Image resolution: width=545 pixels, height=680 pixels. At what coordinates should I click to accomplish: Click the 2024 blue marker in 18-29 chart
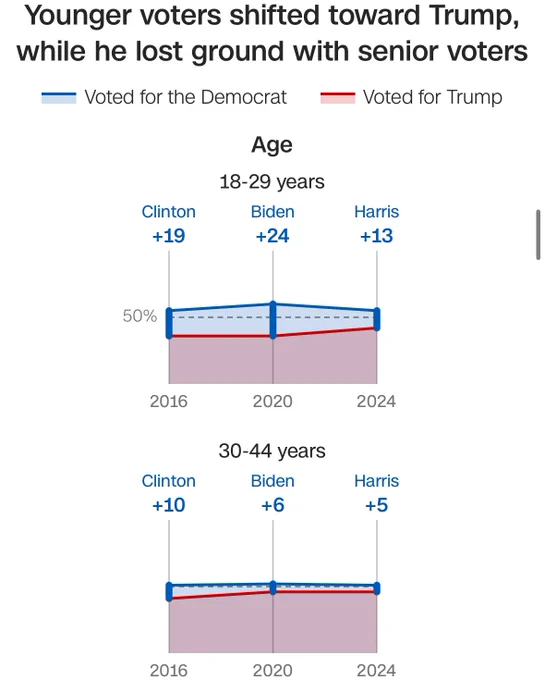coord(377,319)
